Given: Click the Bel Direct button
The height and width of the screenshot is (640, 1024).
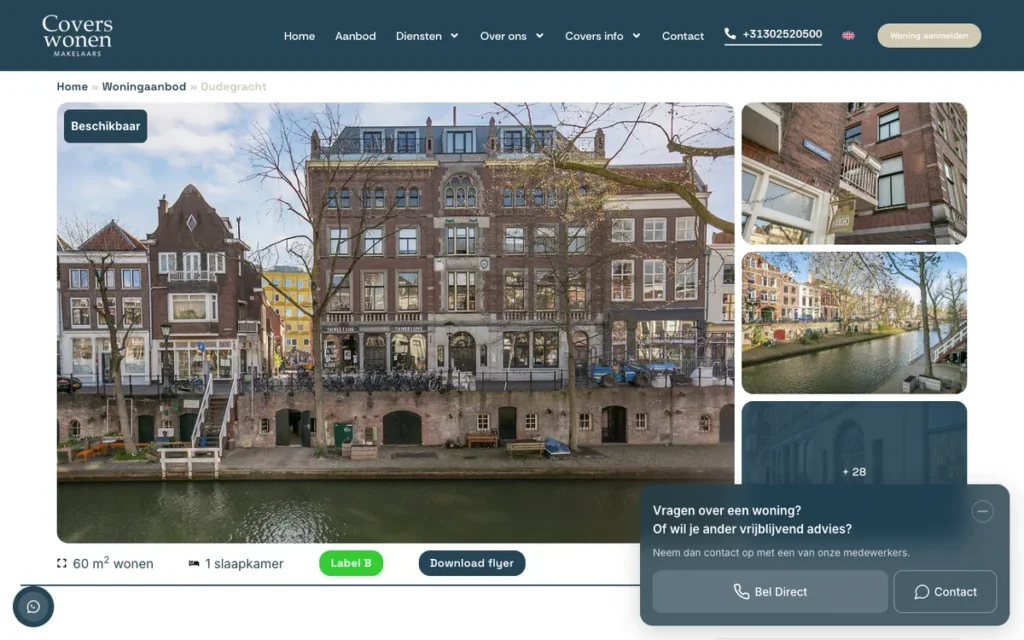Looking at the screenshot, I should pos(770,592).
